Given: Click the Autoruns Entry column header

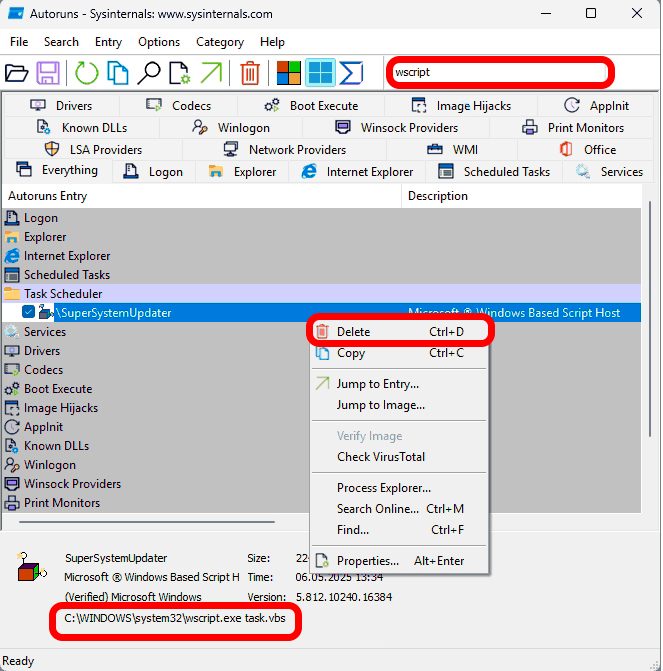Looking at the screenshot, I should pyautogui.click(x=202, y=196).
